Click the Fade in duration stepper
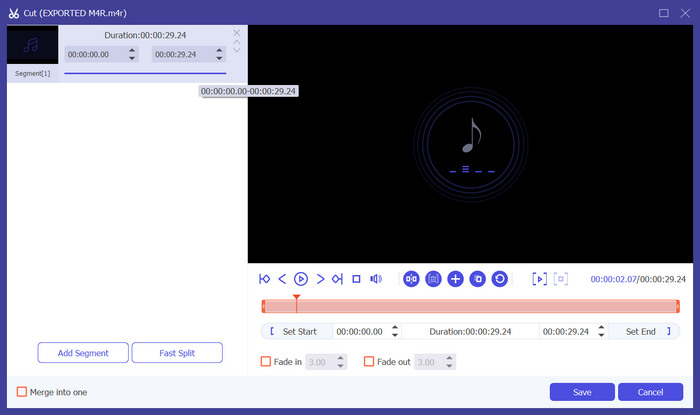Viewport: 700px width, 415px height. (x=341, y=362)
